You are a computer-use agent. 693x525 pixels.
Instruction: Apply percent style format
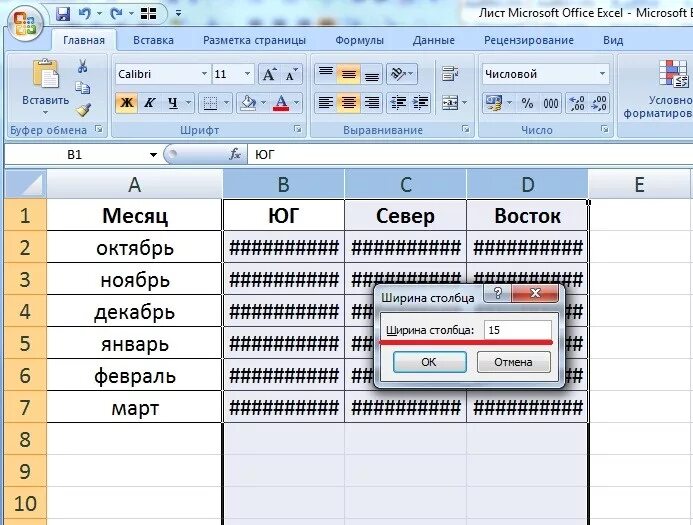[x=527, y=103]
